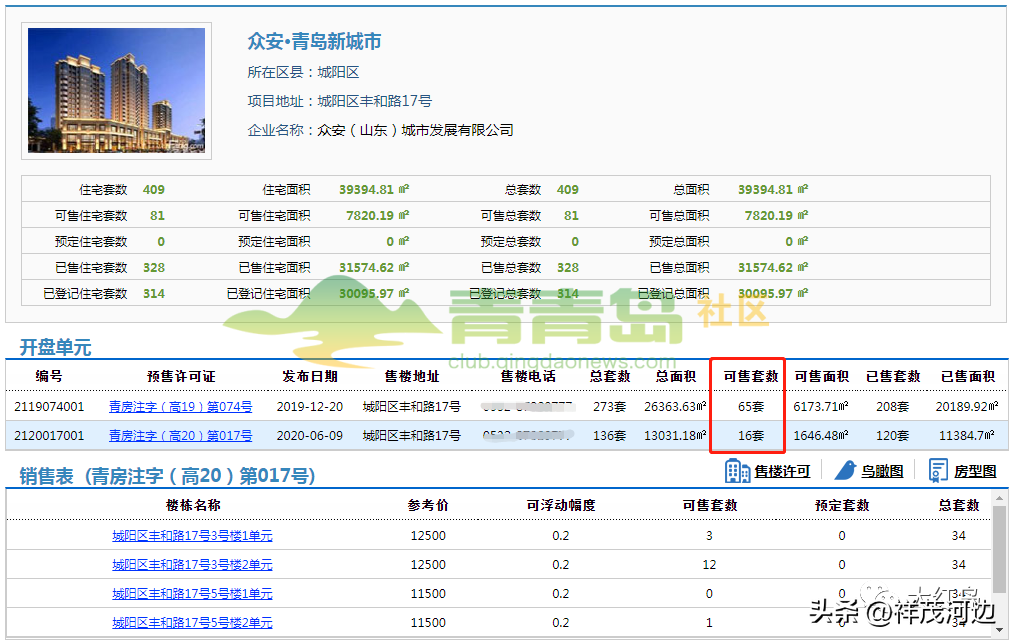
Task: Click the bird icon beside 鸟瞰图
Action: coord(845,471)
